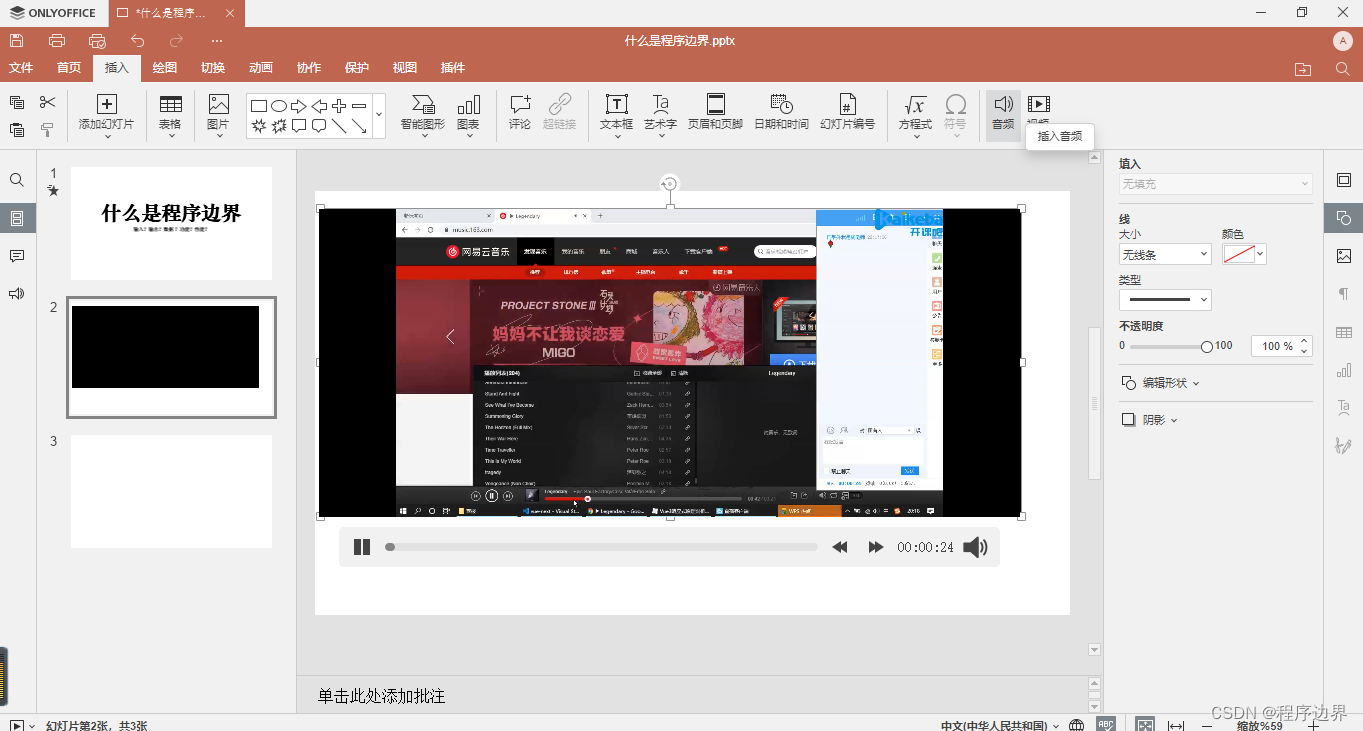The height and width of the screenshot is (731, 1363).
Task: Switch to the 协作 tab
Action: point(309,68)
